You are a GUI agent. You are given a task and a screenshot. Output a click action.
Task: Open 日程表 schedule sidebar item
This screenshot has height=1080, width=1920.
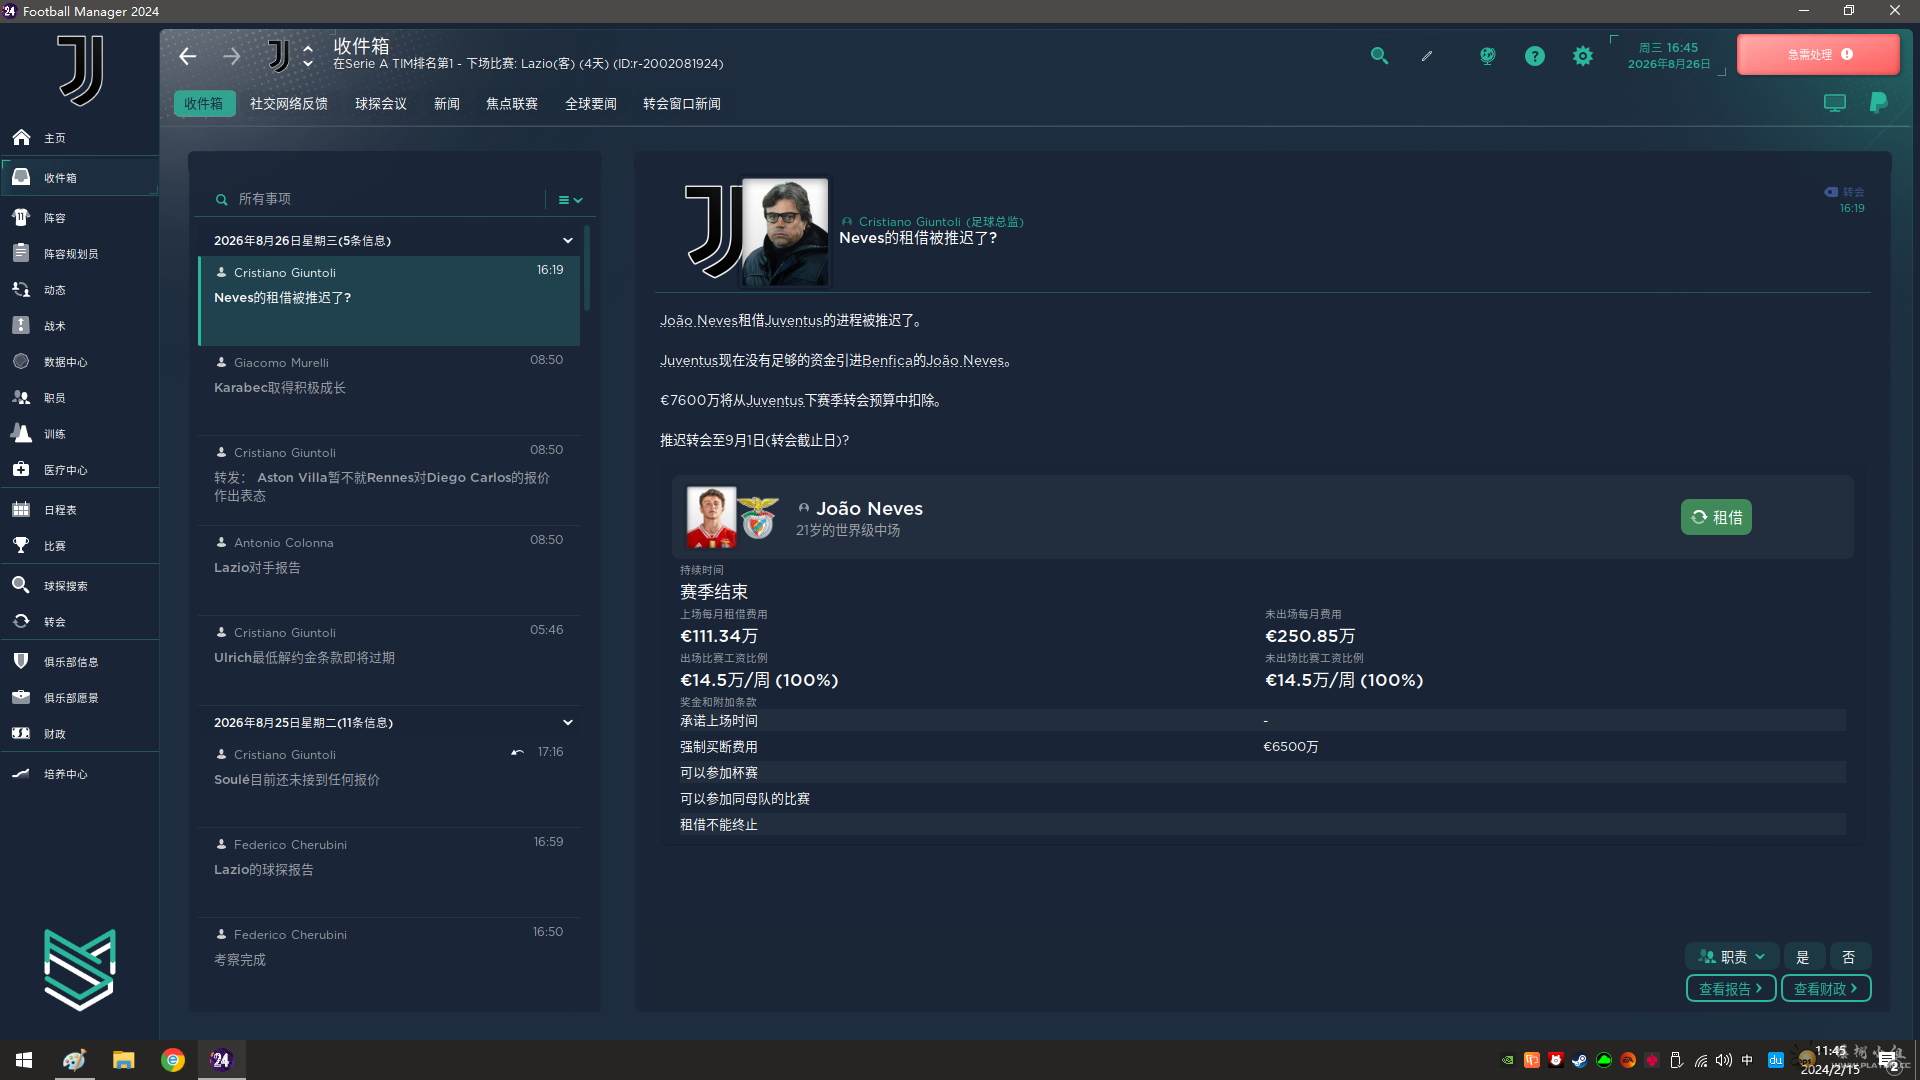[60, 510]
